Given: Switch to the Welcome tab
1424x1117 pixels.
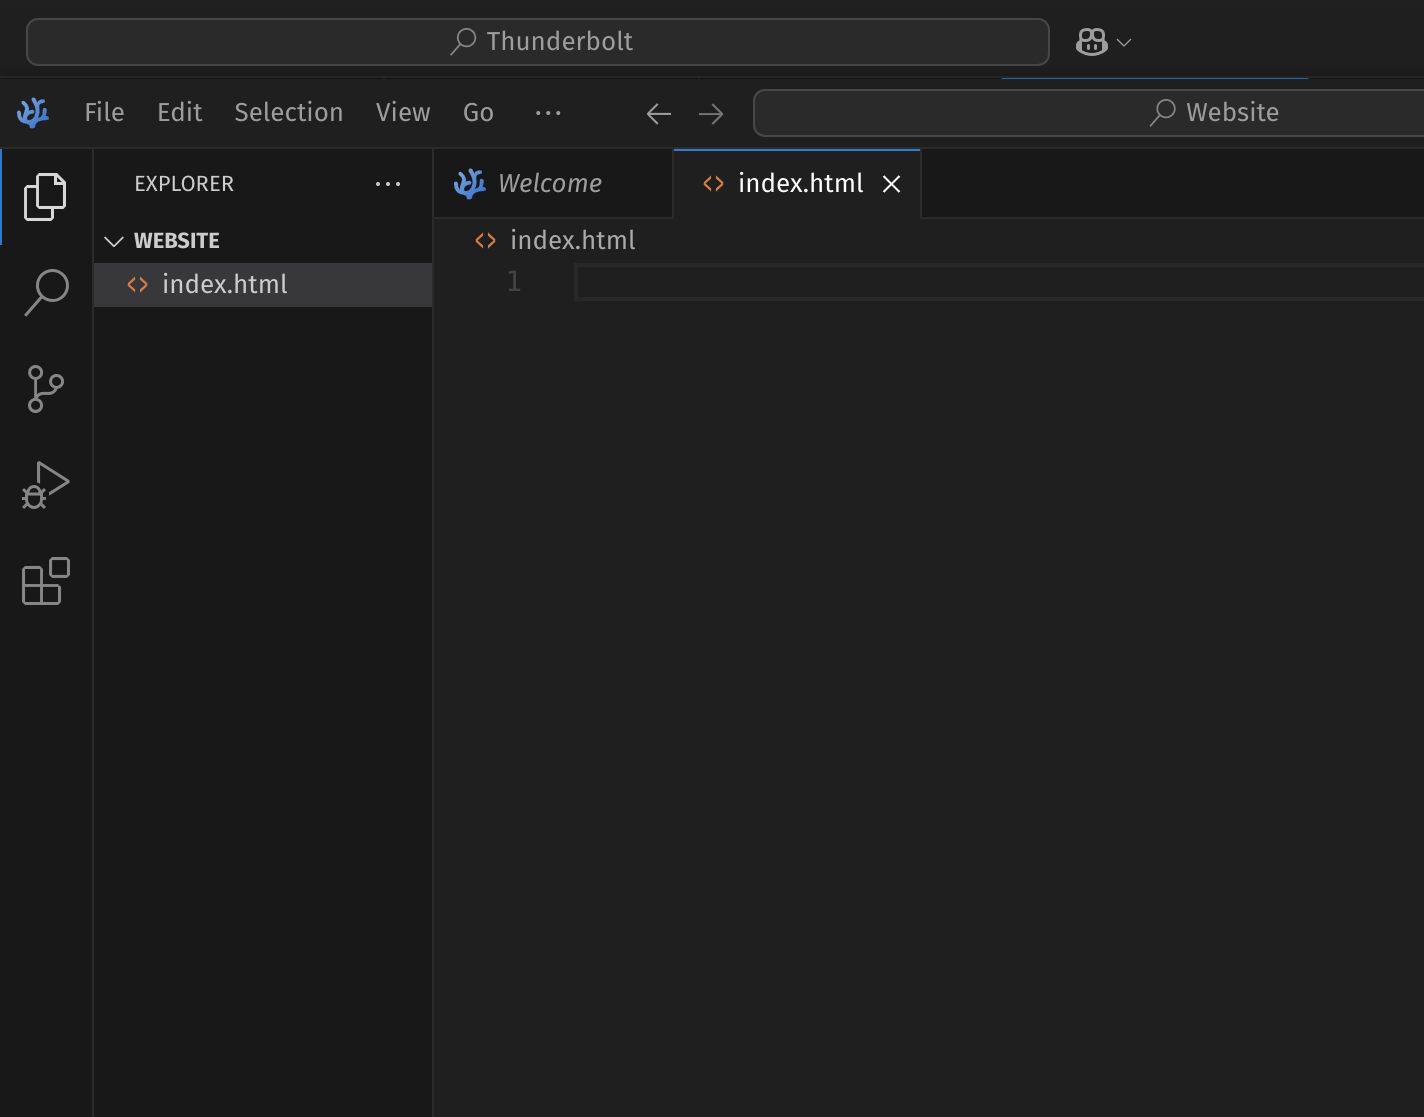Looking at the screenshot, I should tap(549, 184).
